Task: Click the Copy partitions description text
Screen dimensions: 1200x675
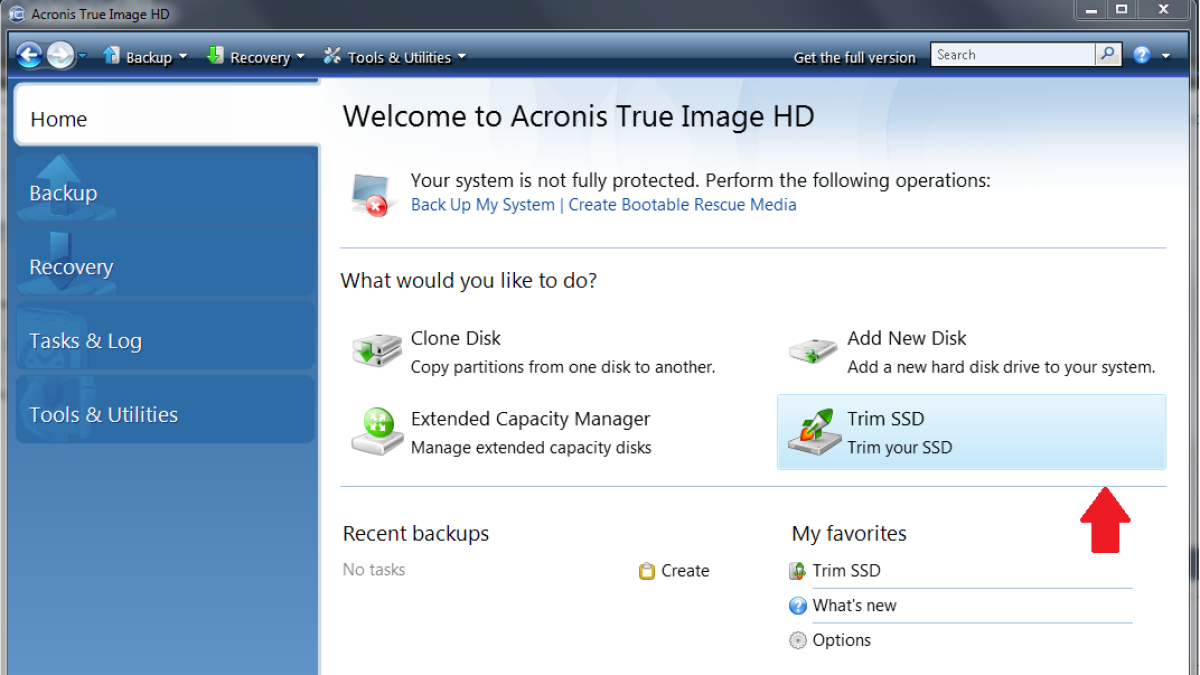Action: click(563, 367)
